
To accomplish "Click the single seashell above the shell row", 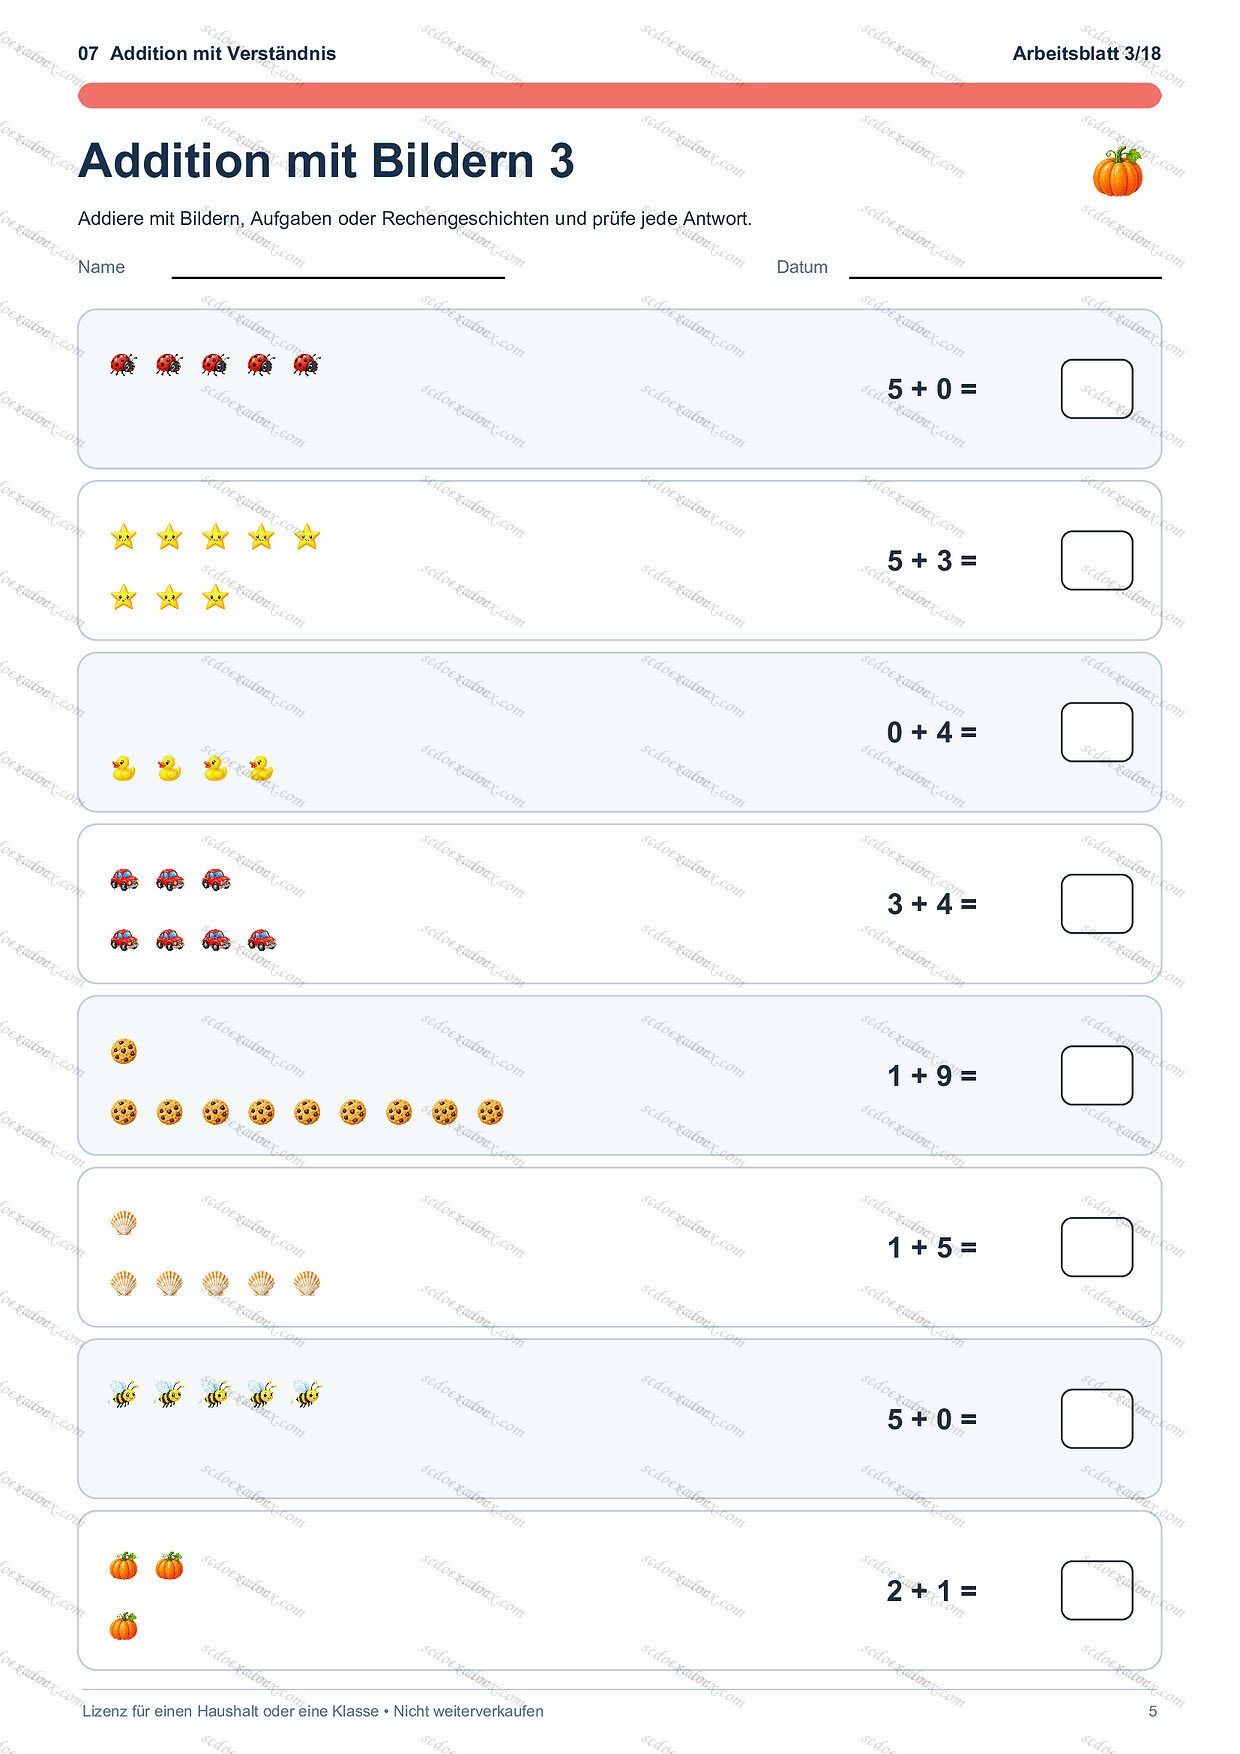I will point(123,1222).
